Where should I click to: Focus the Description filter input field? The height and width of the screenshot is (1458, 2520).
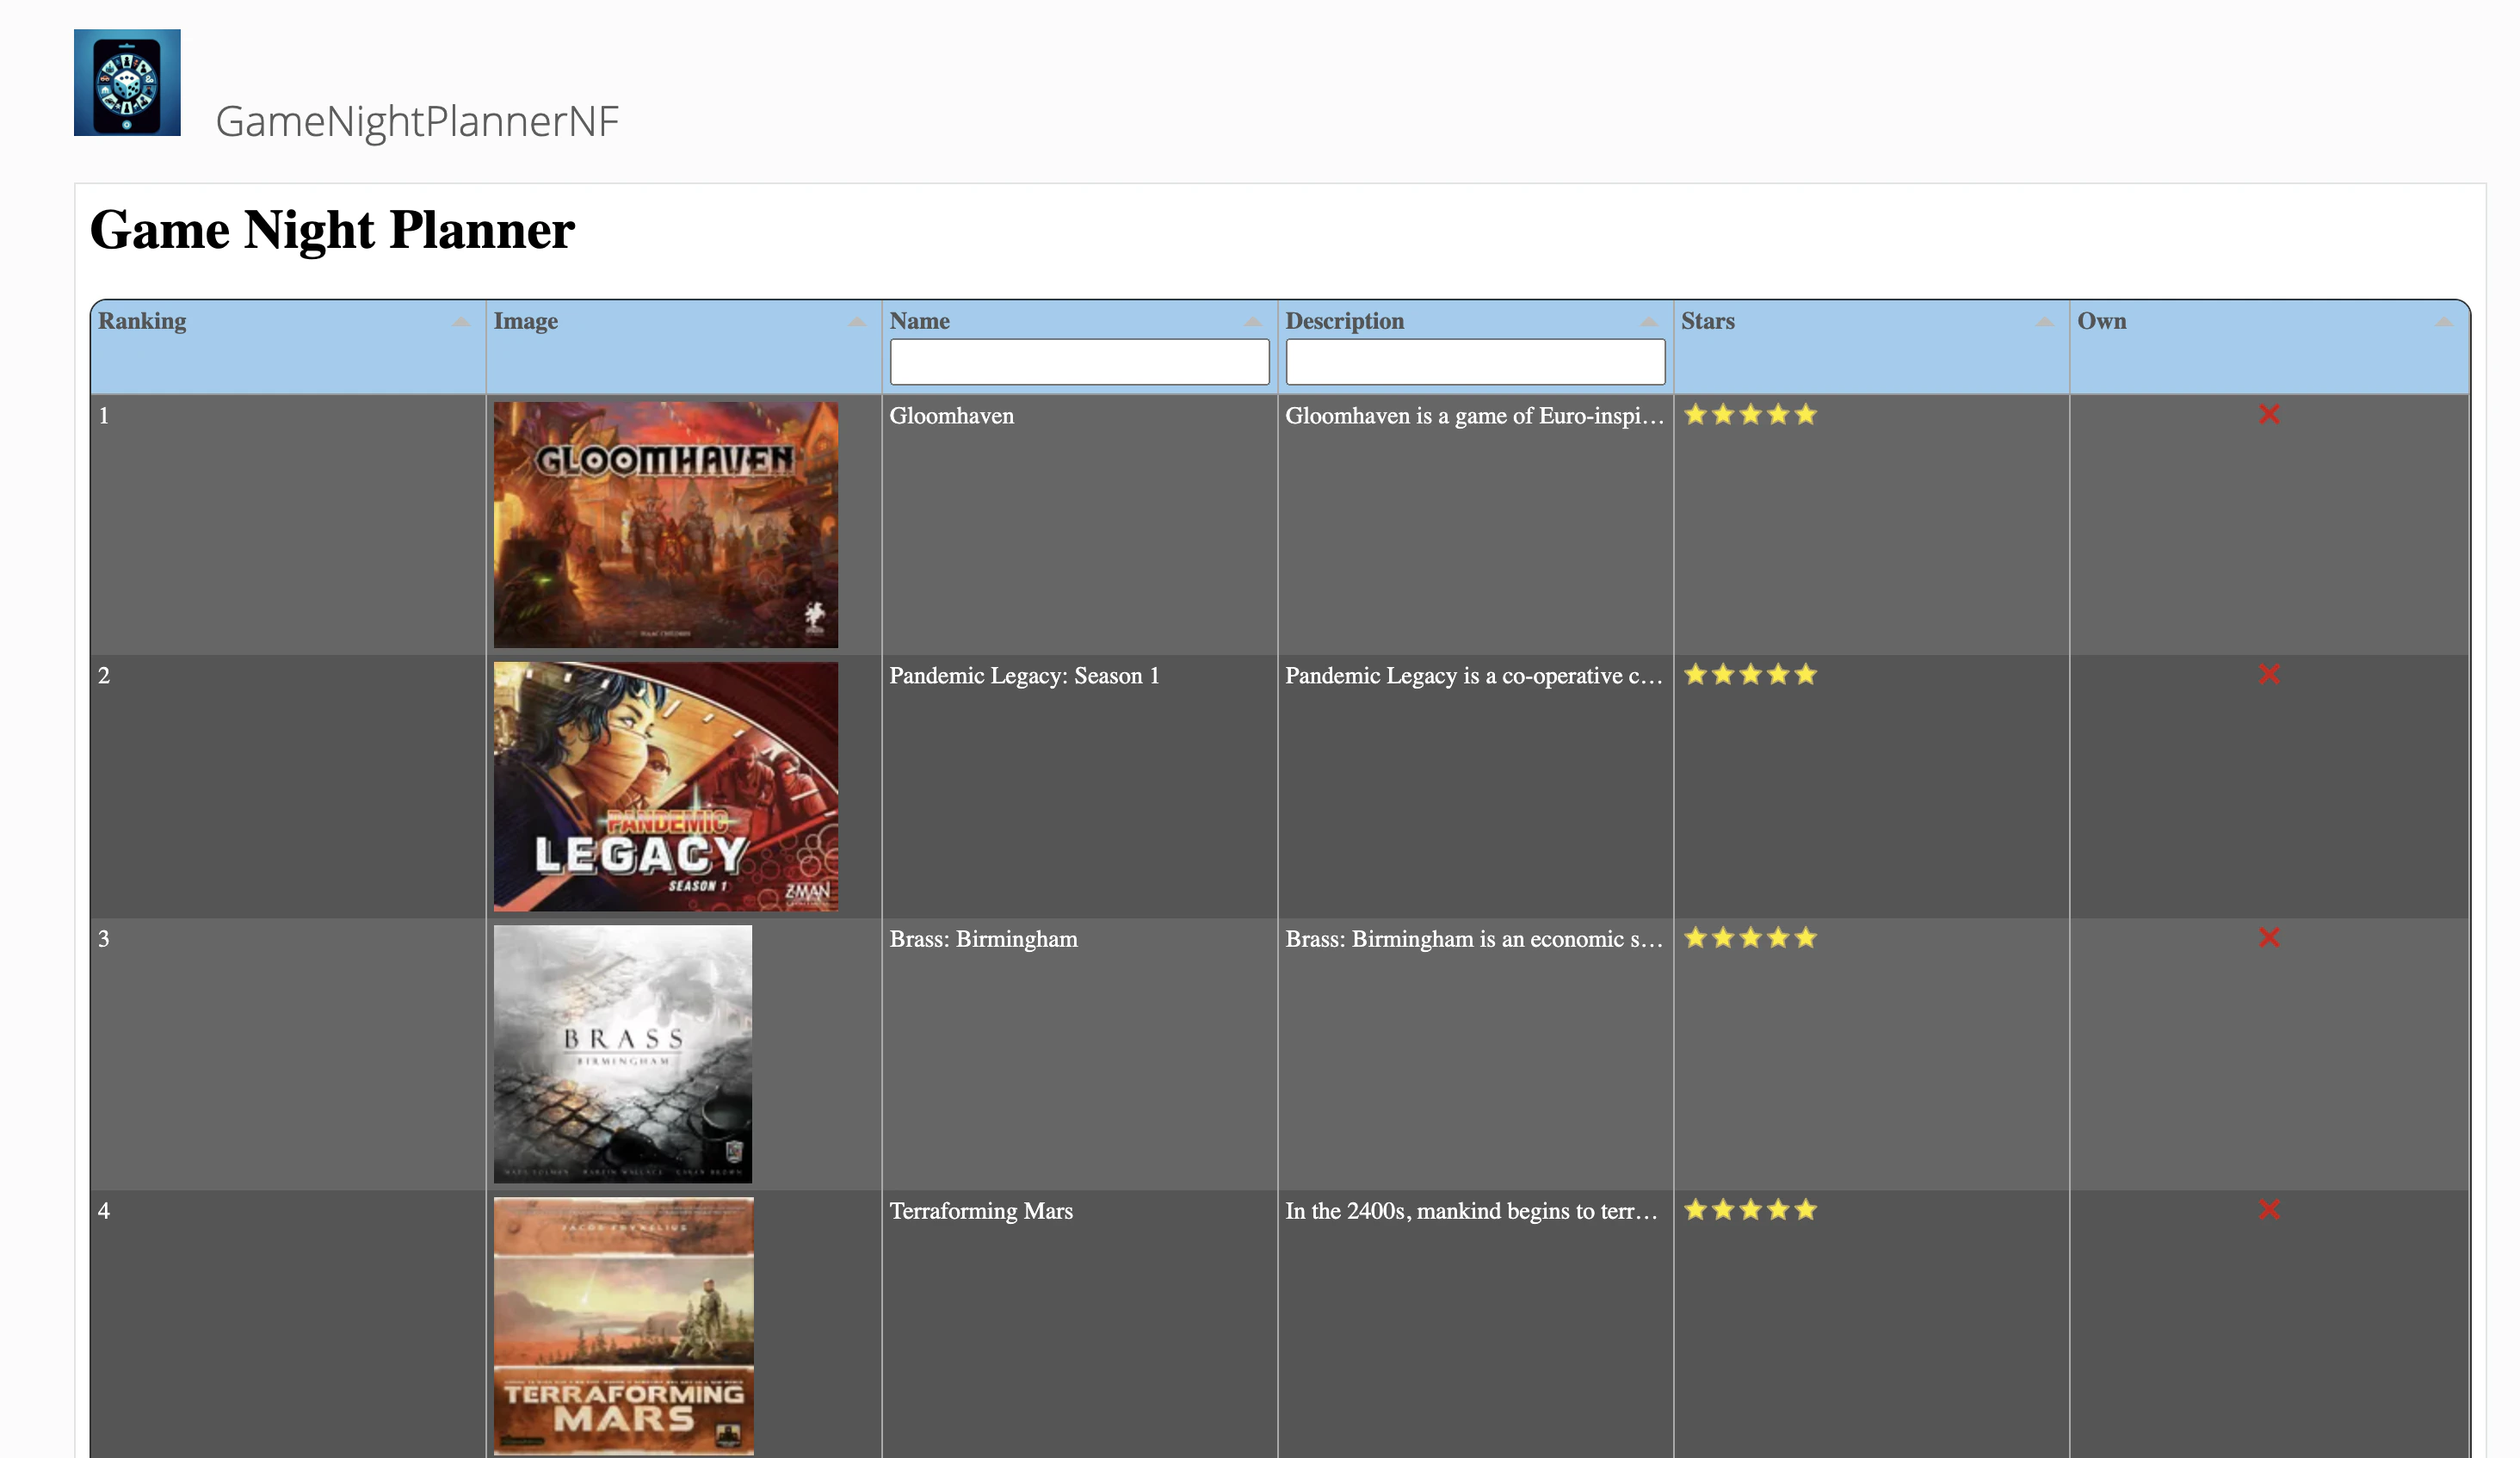tap(1476, 362)
